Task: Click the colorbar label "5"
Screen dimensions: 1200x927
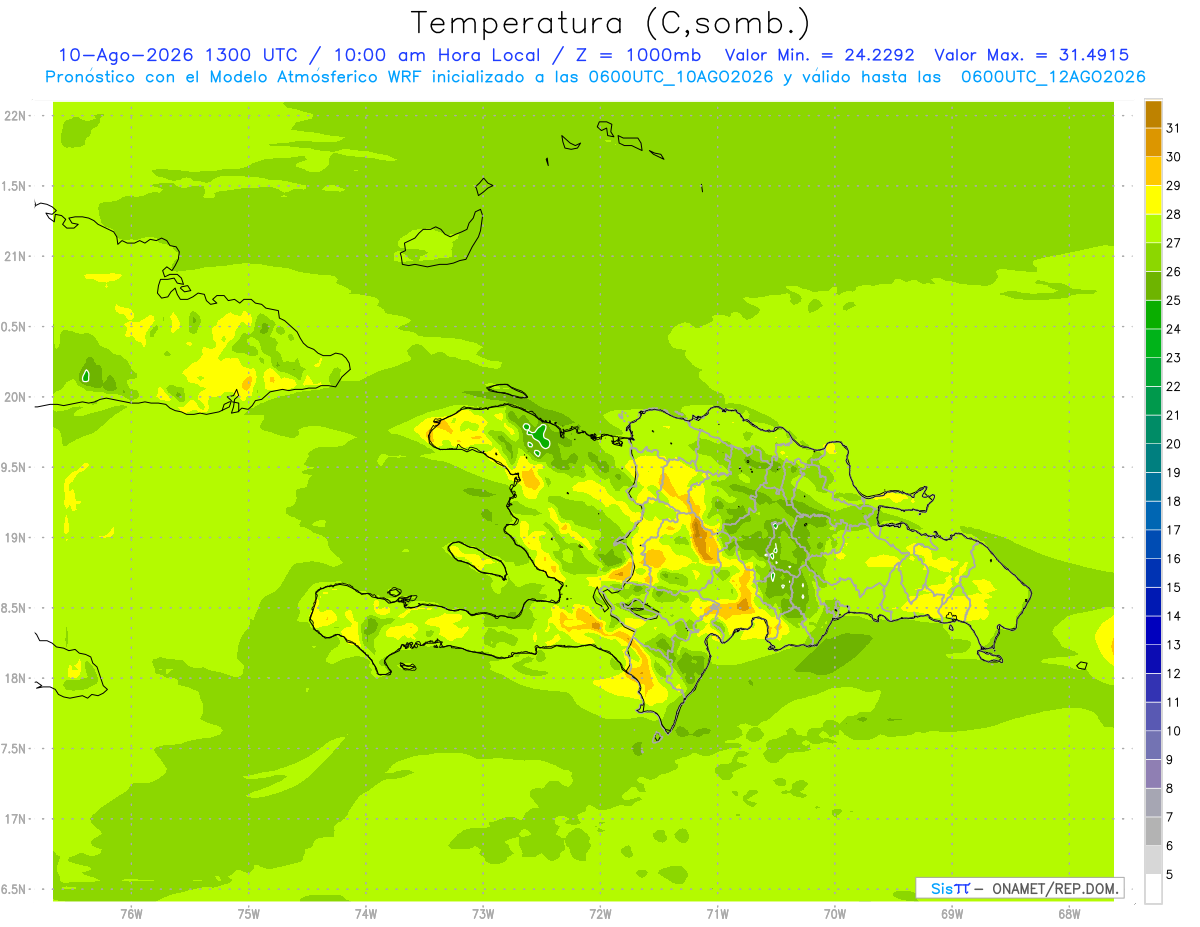Action: (1170, 874)
